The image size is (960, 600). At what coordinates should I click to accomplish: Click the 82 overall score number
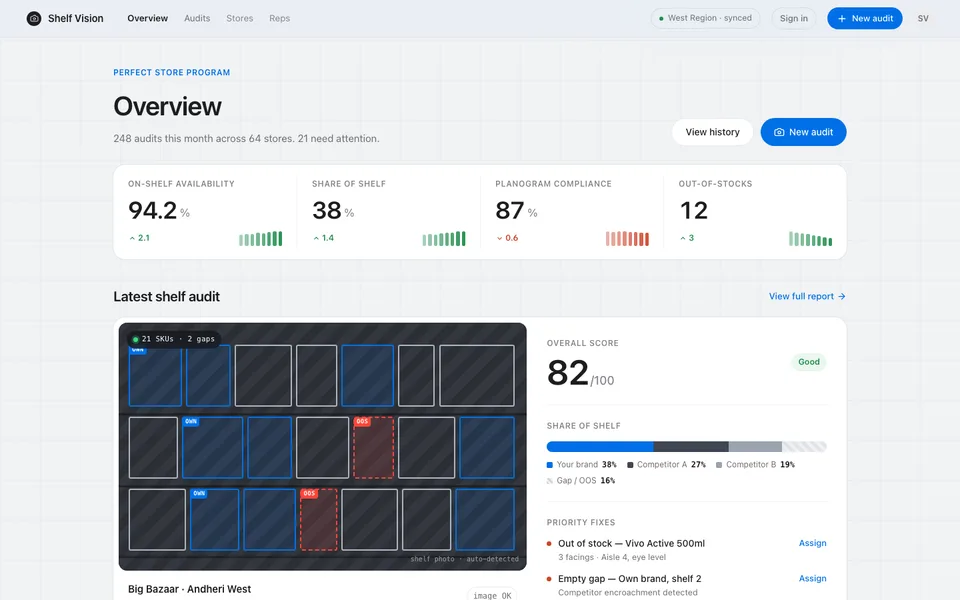(x=568, y=373)
